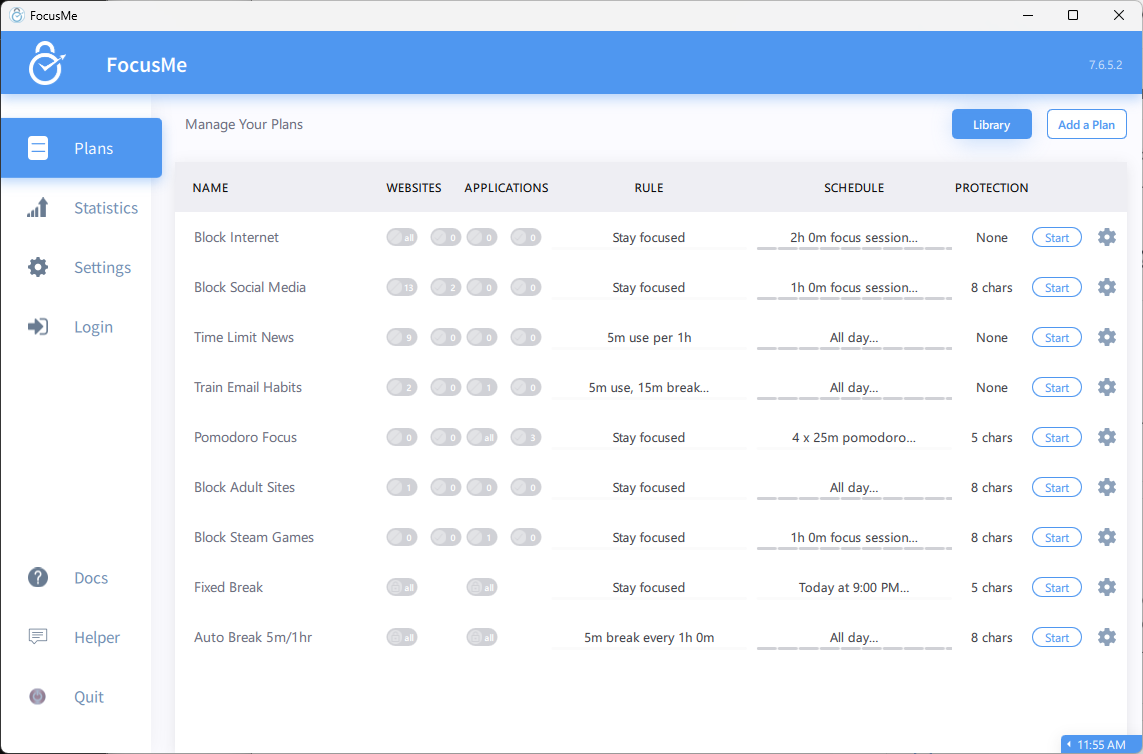Click the small arrow beside 11:55 AM clock
The width and height of the screenshot is (1143, 754).
(1069, 745)
